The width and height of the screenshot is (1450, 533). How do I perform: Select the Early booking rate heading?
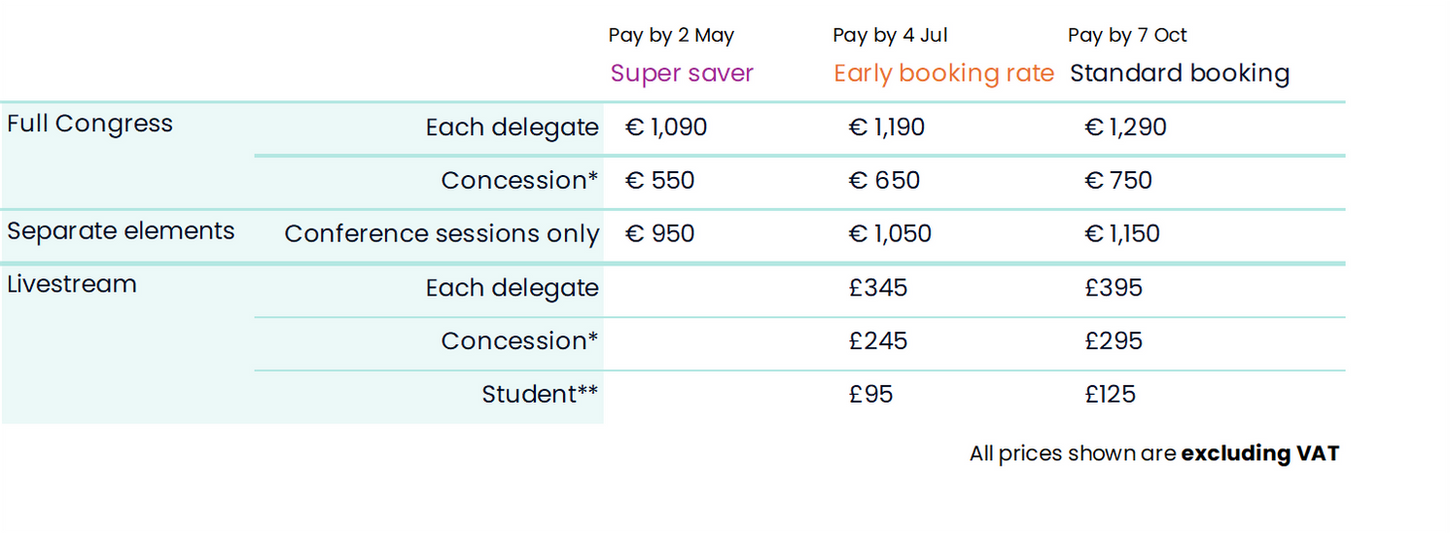943,73
